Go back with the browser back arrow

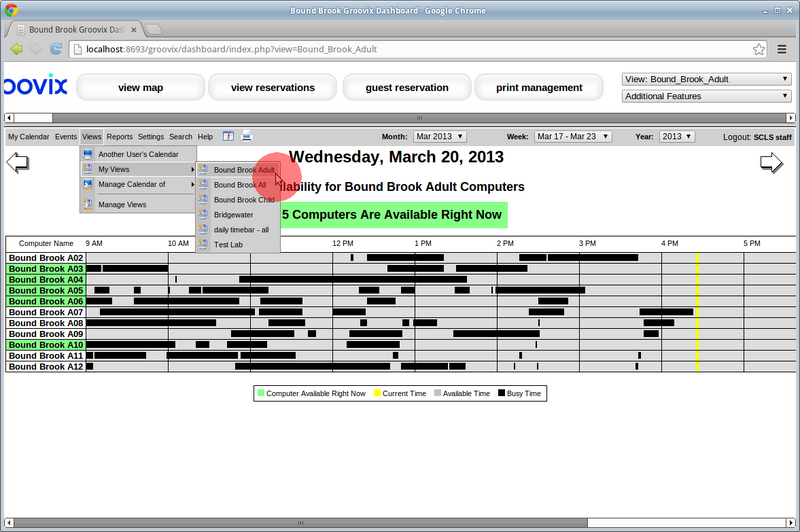click(16, 49)
